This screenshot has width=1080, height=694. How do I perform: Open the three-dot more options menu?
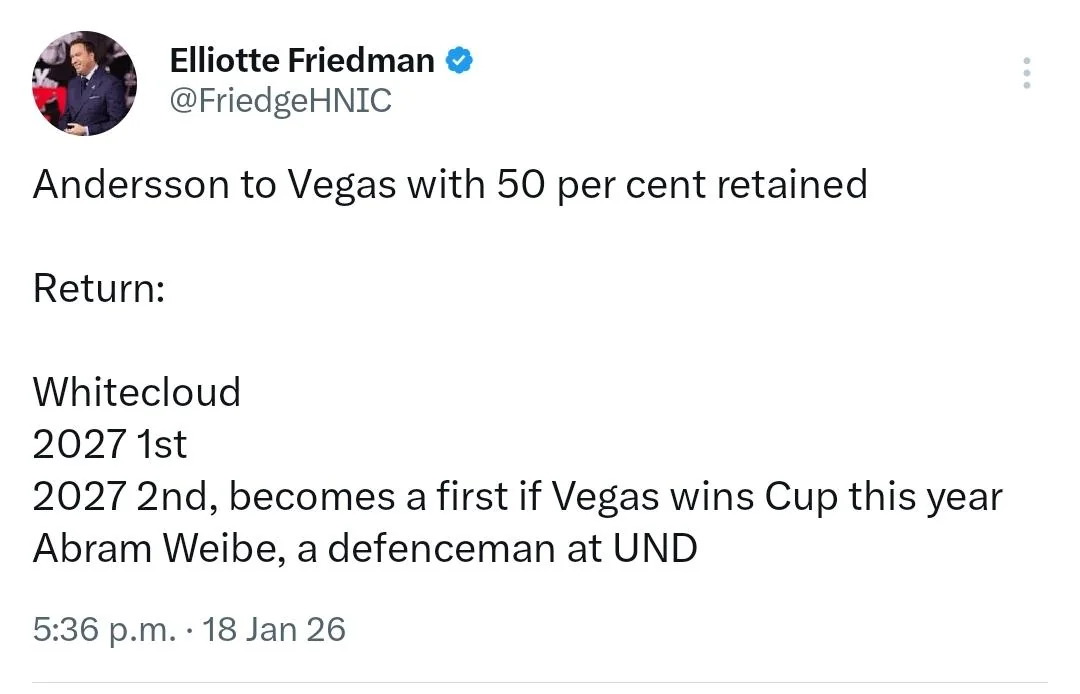(1027, 74)
